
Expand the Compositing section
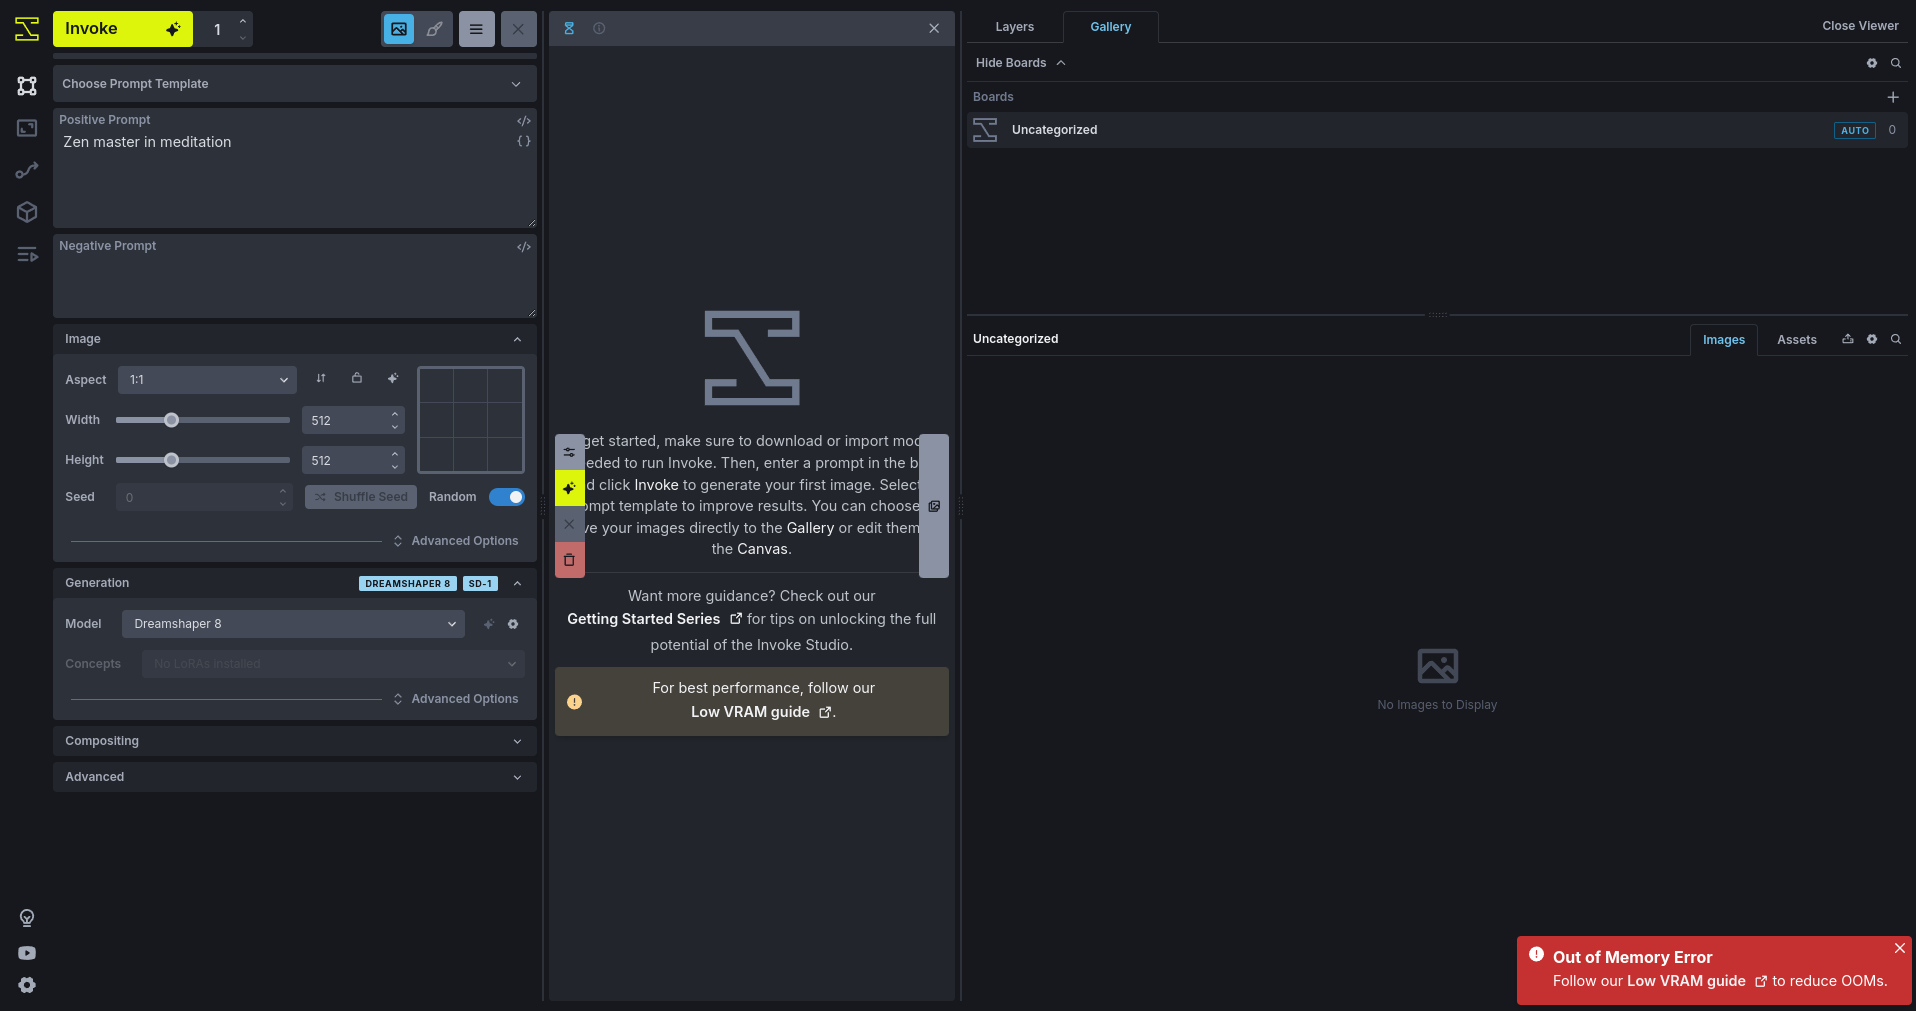point(295,741)
